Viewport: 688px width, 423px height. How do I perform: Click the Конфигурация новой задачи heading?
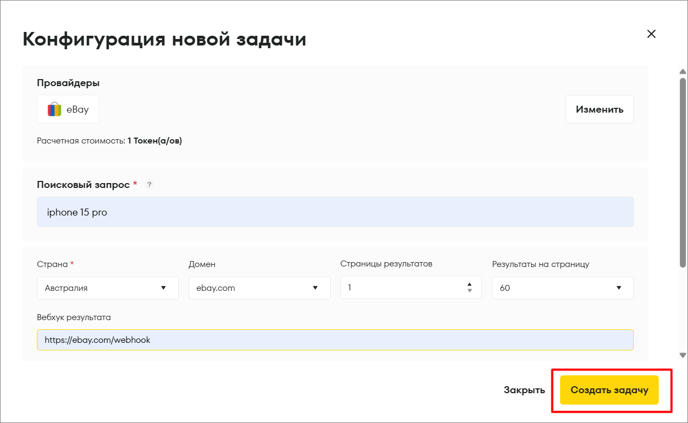tap(164, 39)
